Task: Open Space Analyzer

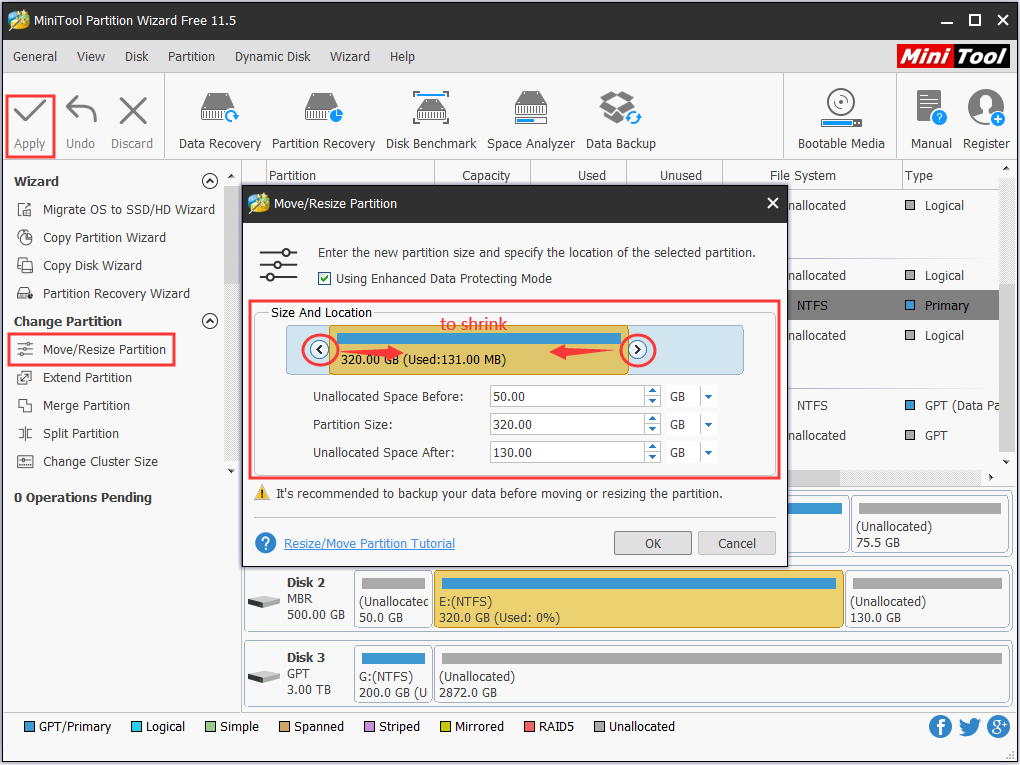Action: point(531,121)
